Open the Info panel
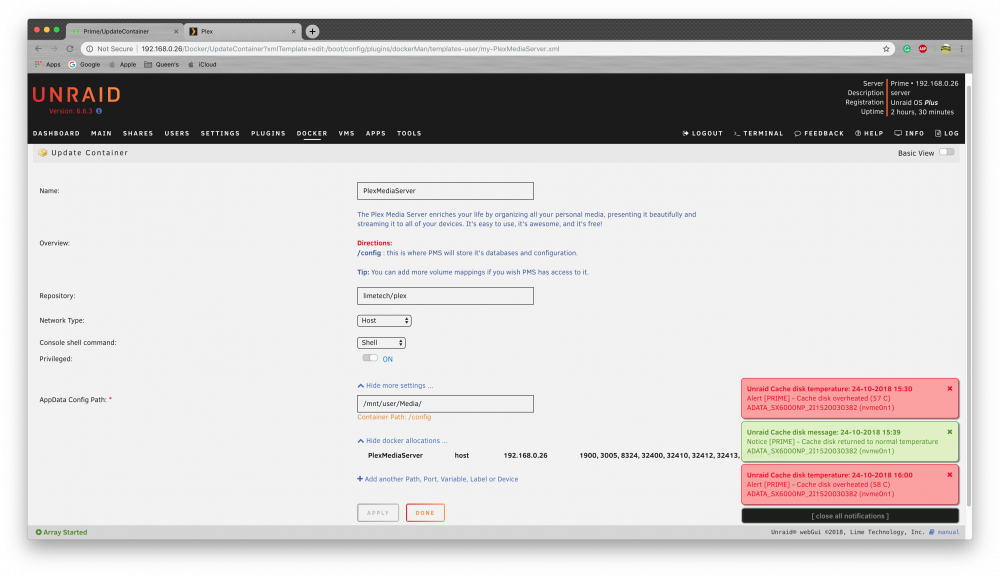 coord(909,133)
